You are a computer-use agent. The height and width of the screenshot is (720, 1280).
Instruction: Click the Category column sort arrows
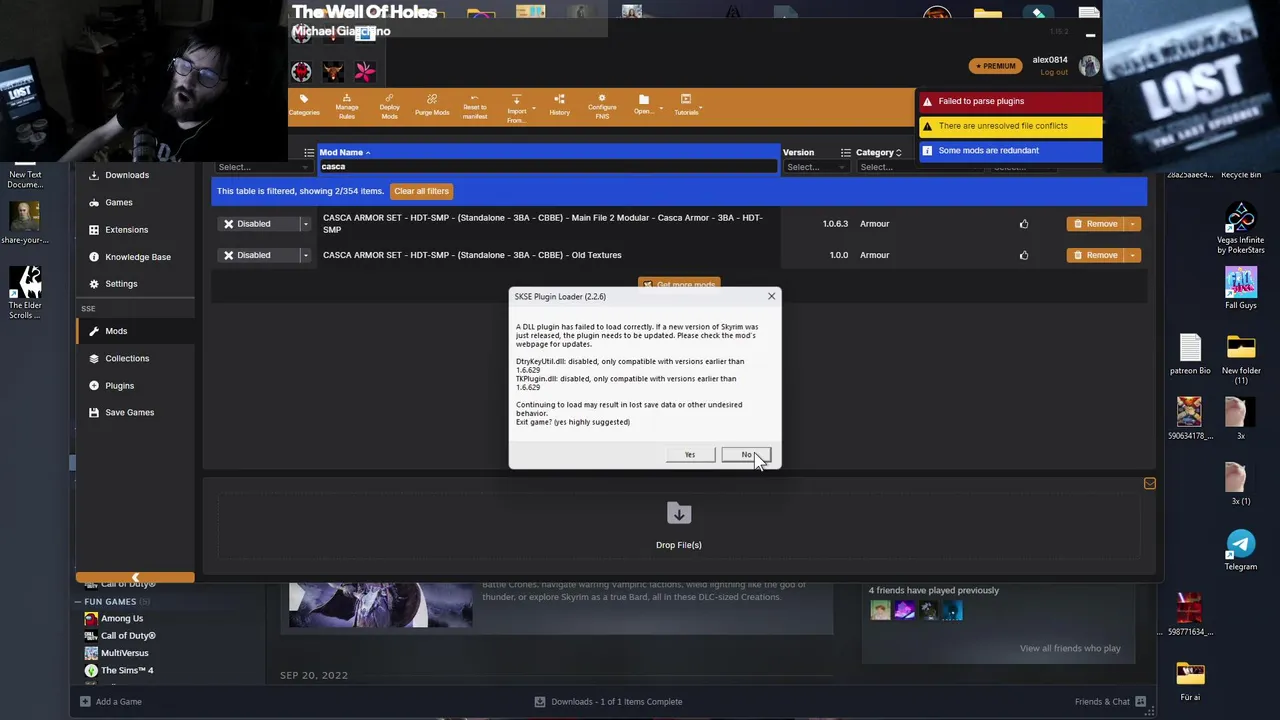[898, 152]
